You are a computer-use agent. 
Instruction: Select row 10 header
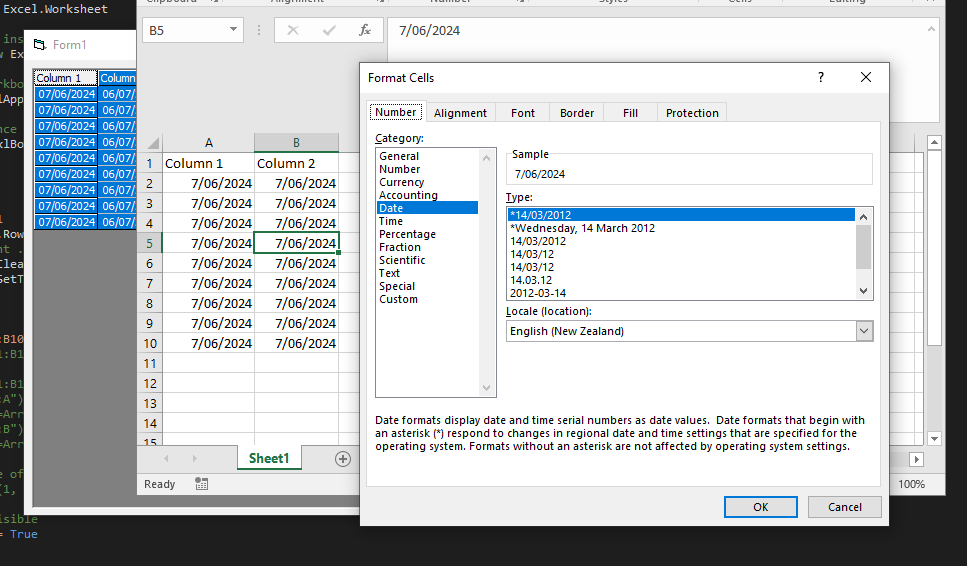pyautogui.click(x=149, y=343)
